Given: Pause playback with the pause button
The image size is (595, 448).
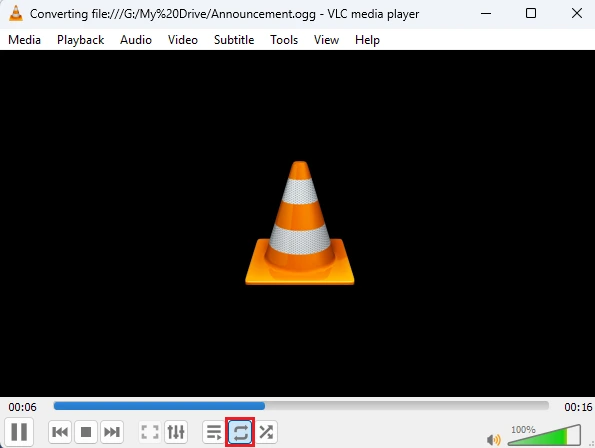Looking at the screenshot, I should (x=19, y=432).
